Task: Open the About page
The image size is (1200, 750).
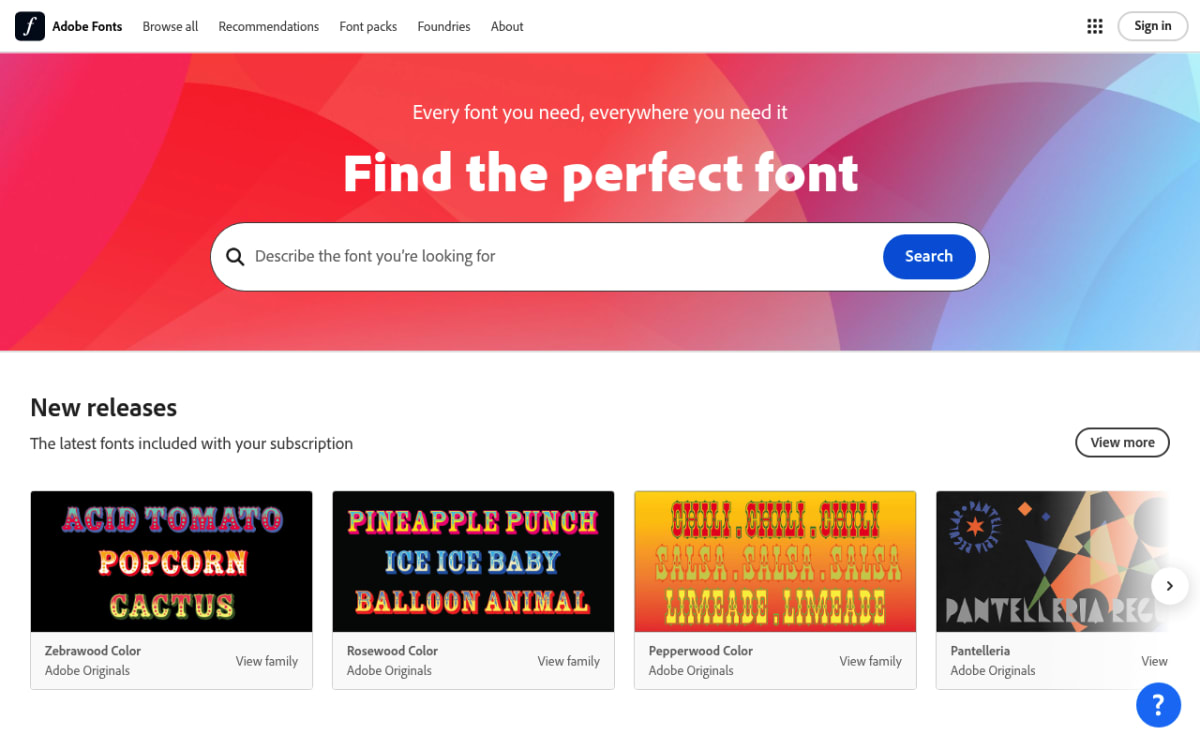Action: [x=507, y=26]
